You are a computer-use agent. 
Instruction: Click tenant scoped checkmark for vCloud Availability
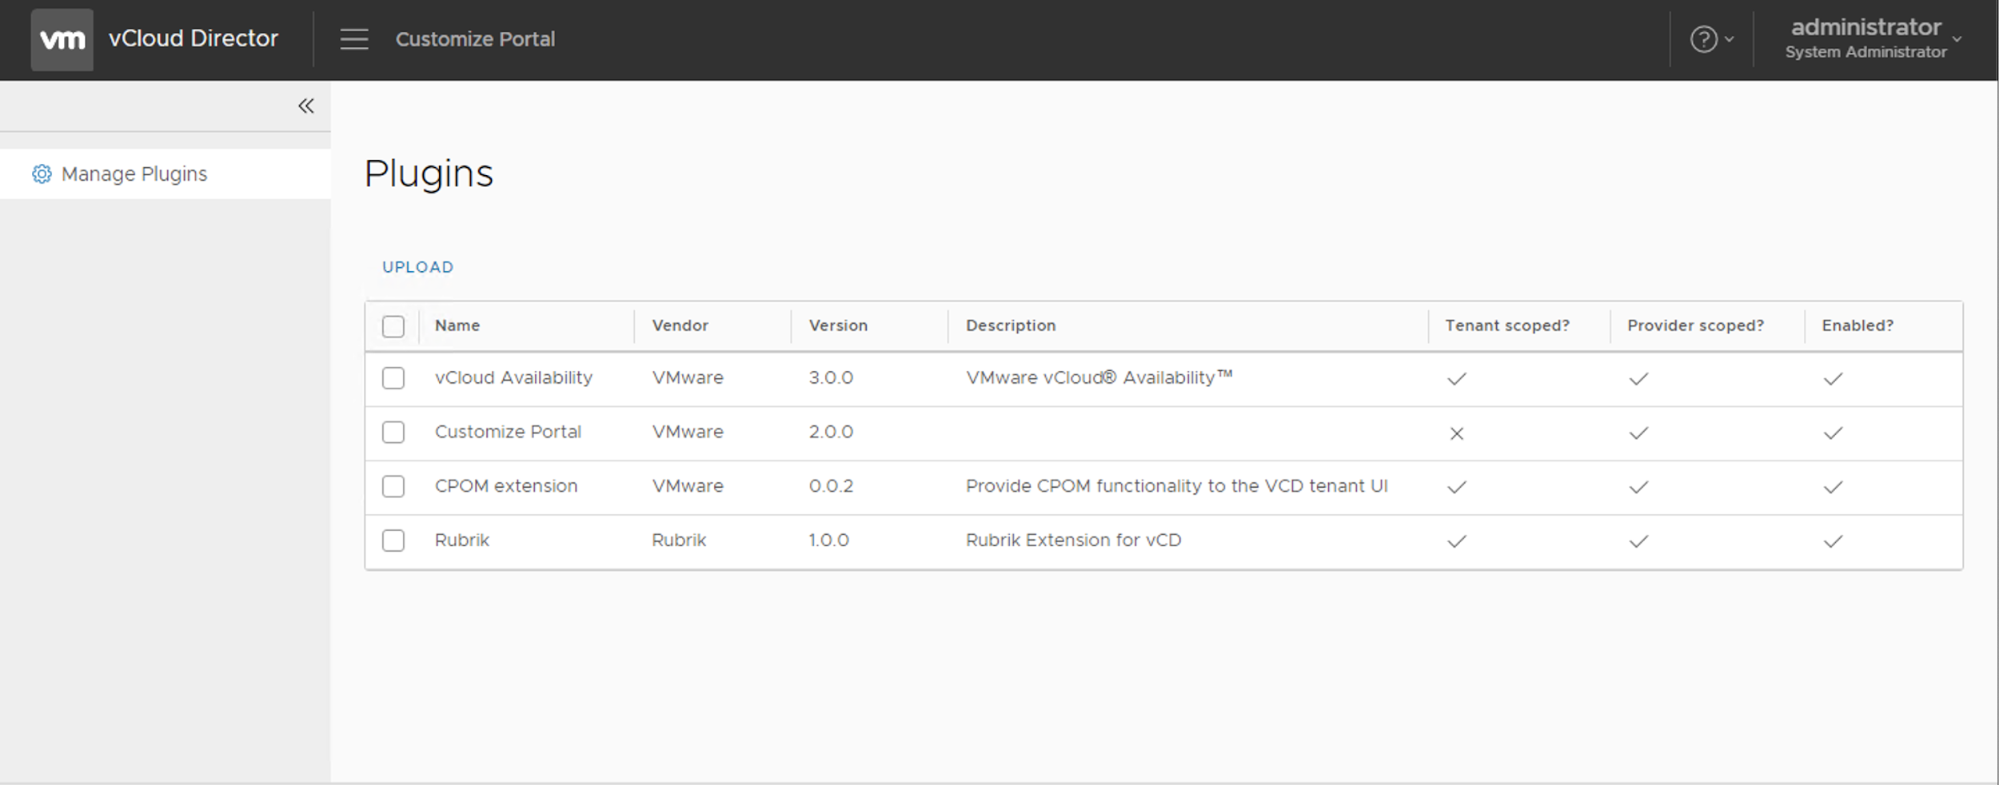(x=1457, y=379)
